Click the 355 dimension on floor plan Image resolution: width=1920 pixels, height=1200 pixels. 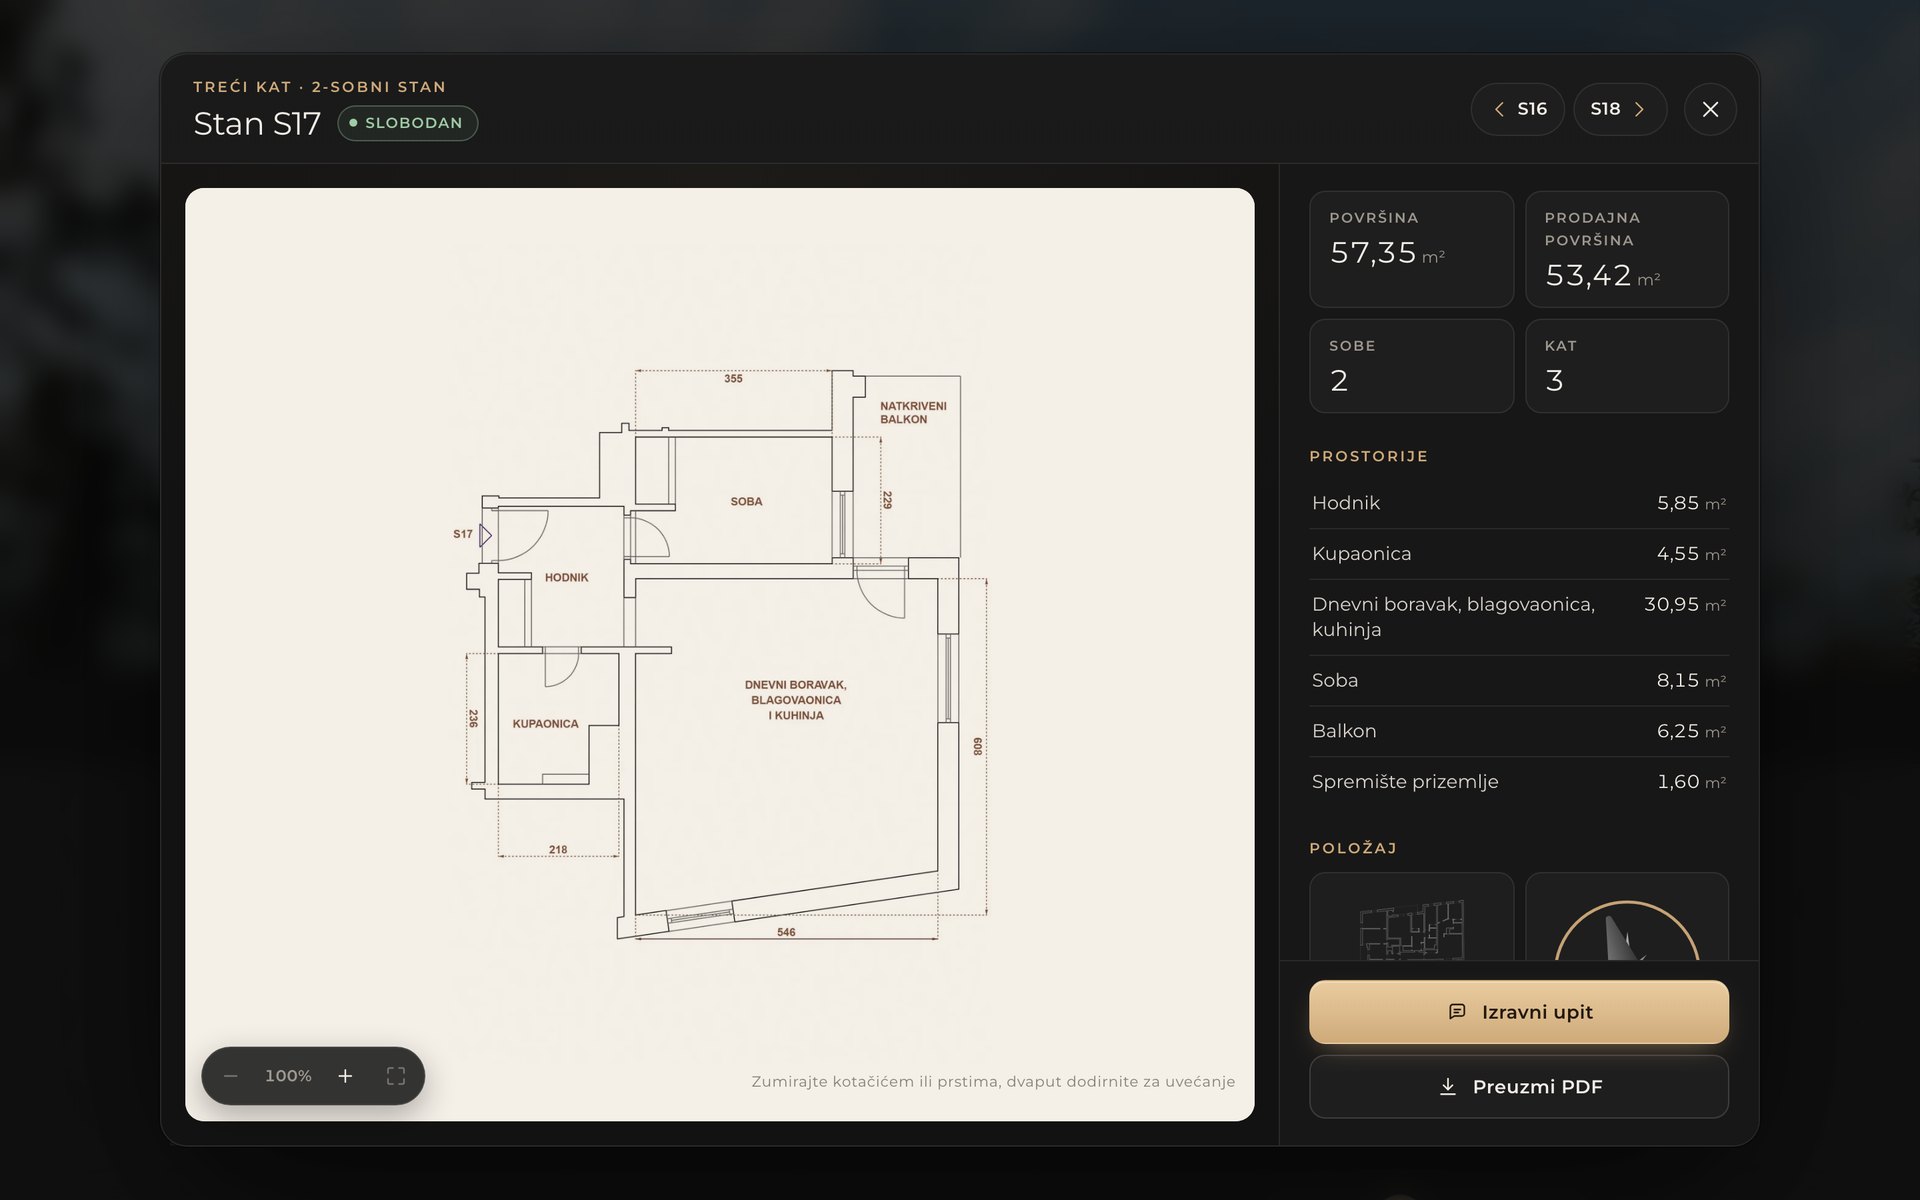click(733, 379)
